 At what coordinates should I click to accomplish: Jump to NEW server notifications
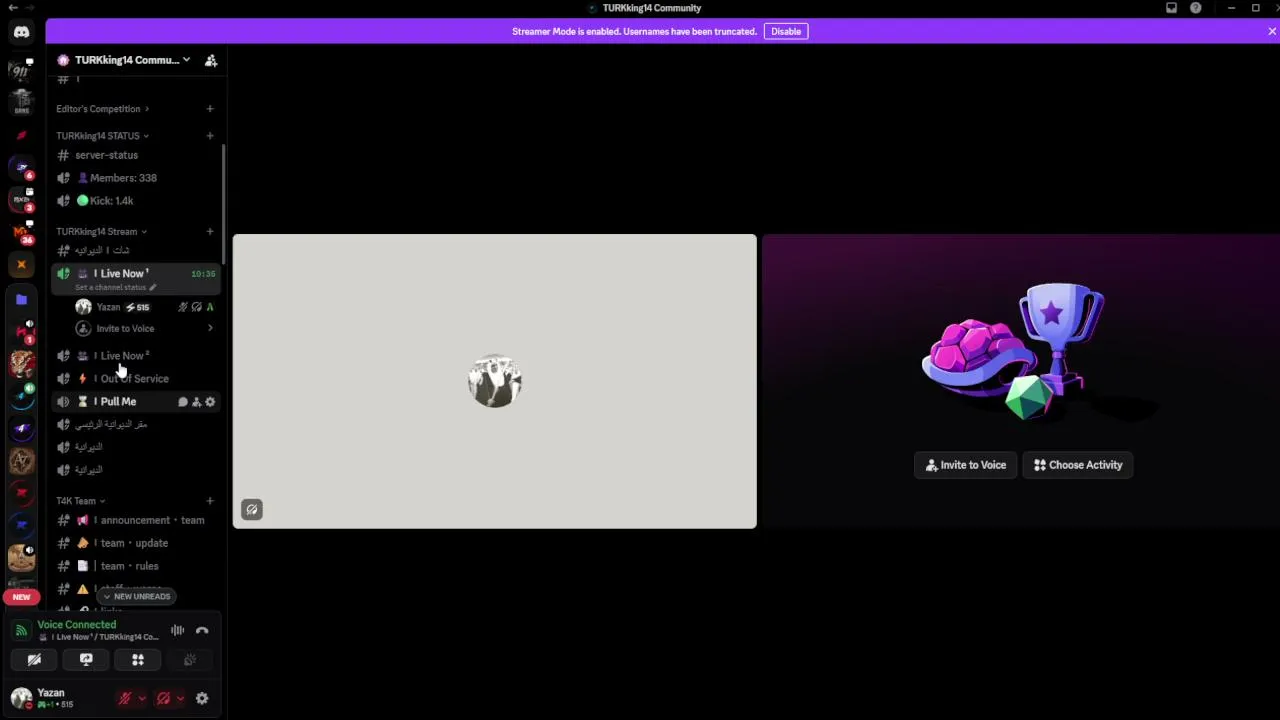click(x=21, y=597)
